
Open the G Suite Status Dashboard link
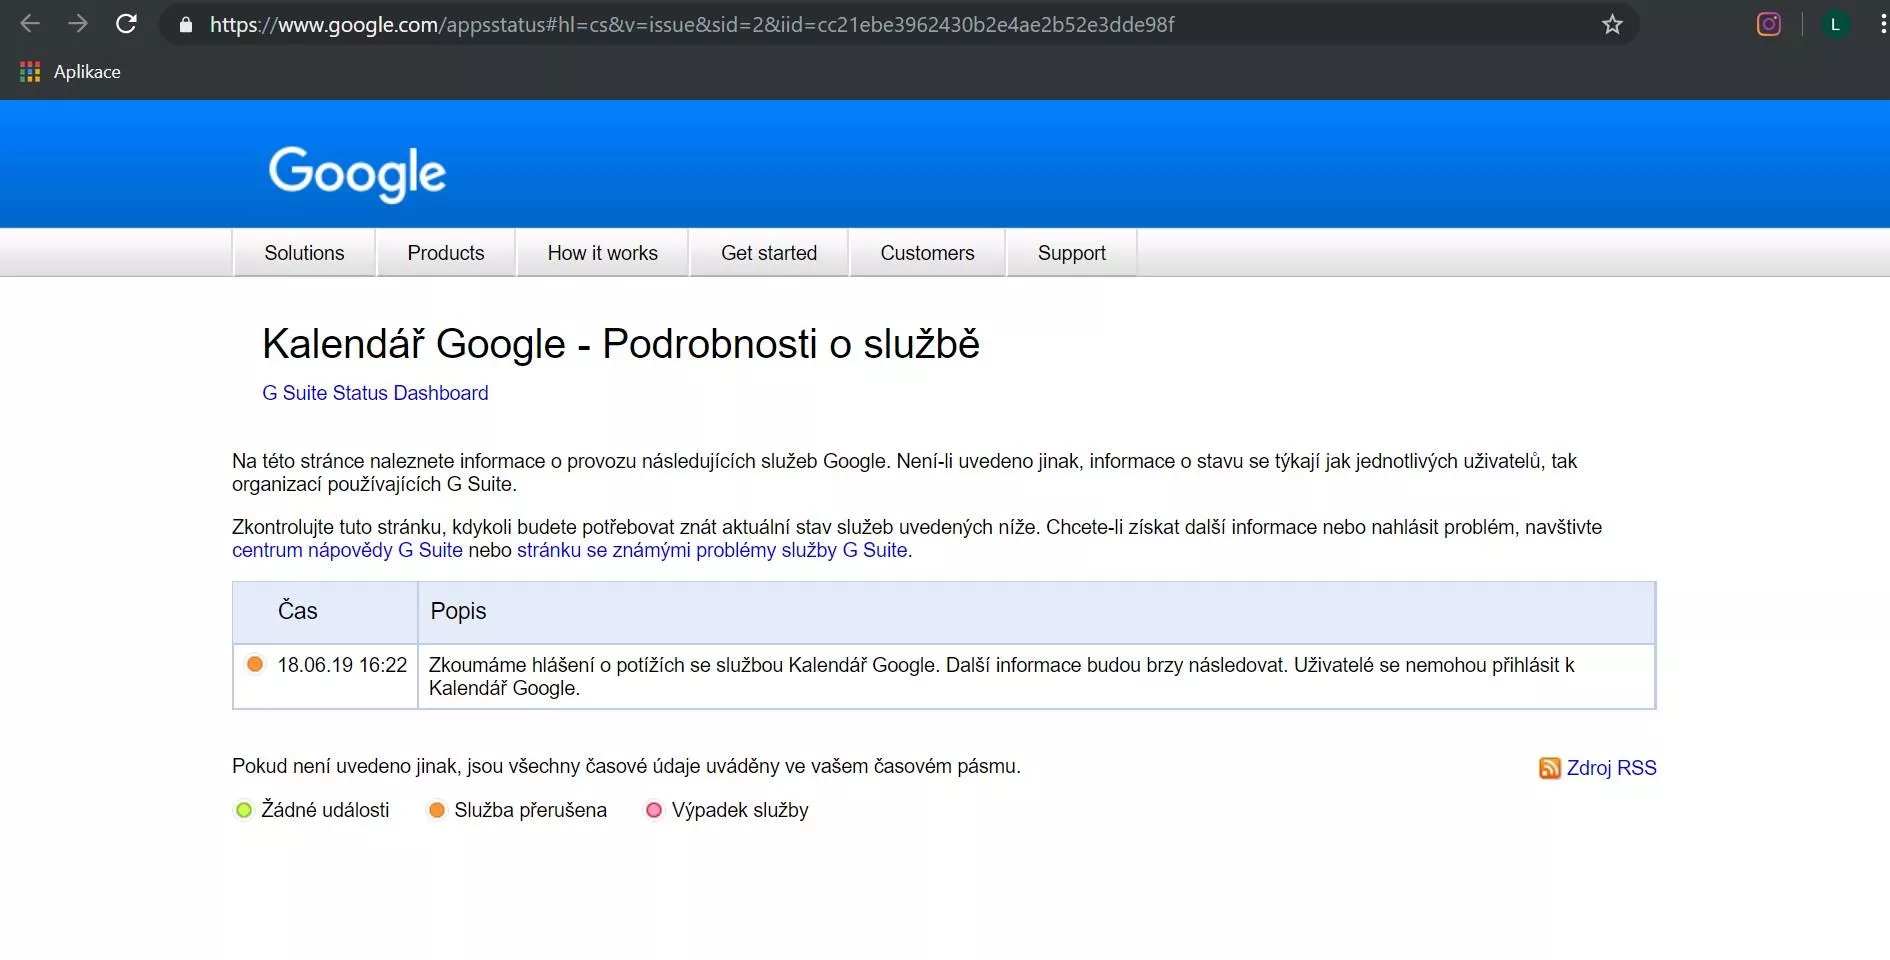(375, 393)
